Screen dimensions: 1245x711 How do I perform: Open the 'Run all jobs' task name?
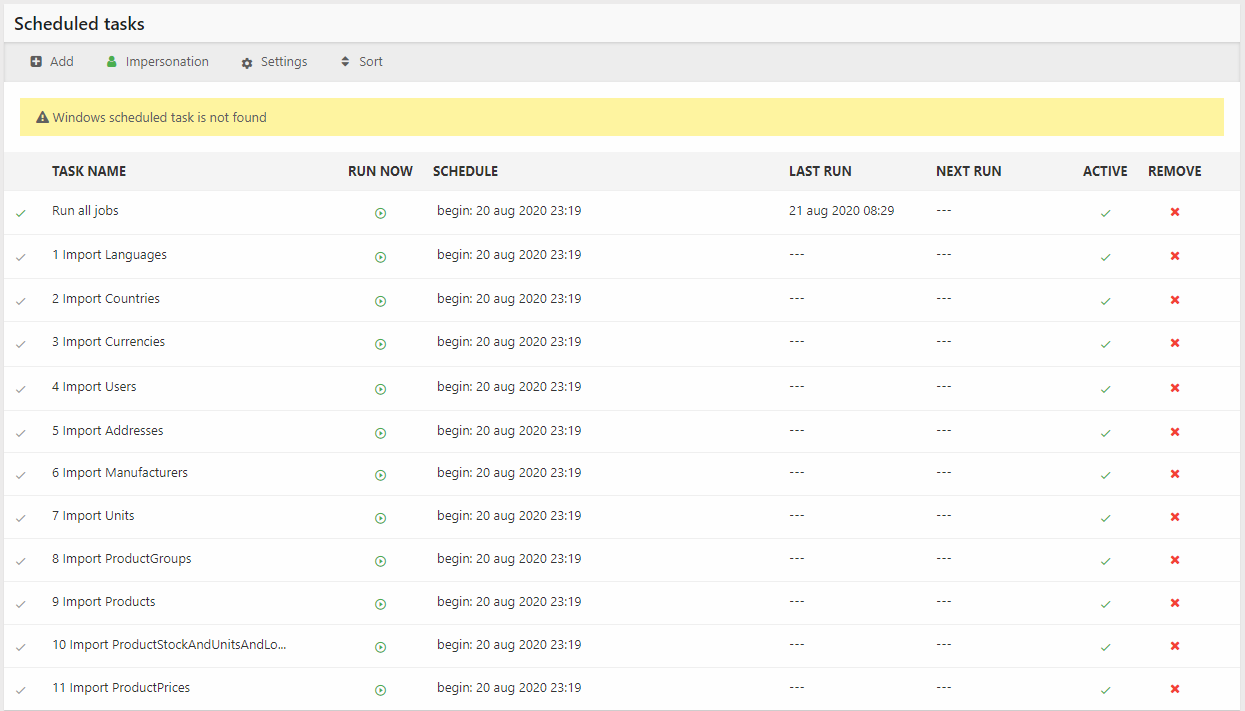[x=85, y=211]
